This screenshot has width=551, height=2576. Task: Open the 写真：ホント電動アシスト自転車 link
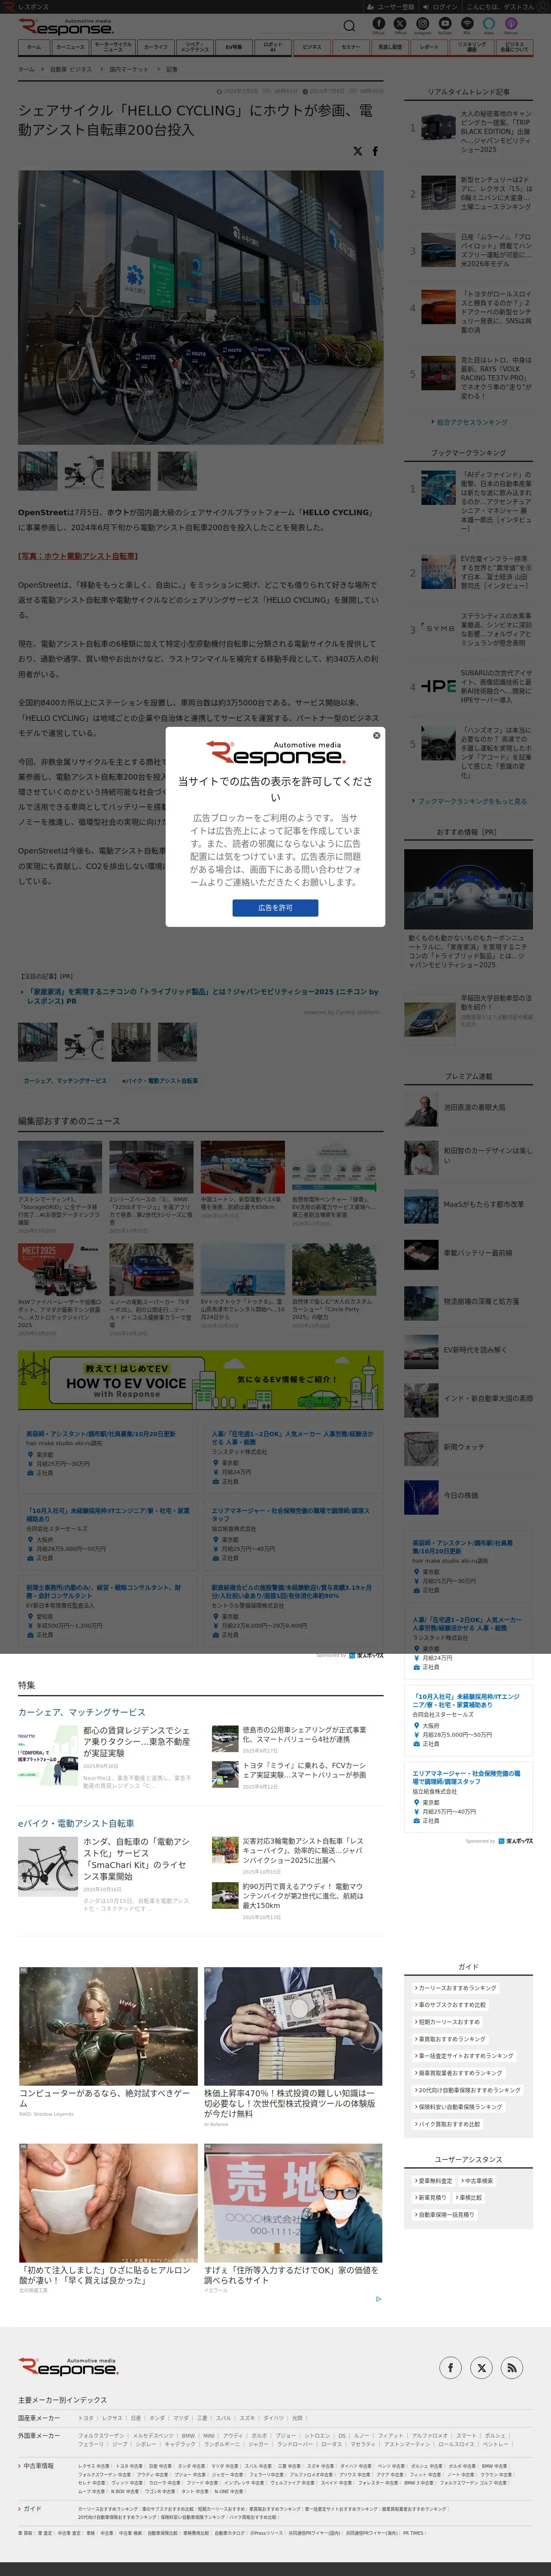(x=78, y=556)
